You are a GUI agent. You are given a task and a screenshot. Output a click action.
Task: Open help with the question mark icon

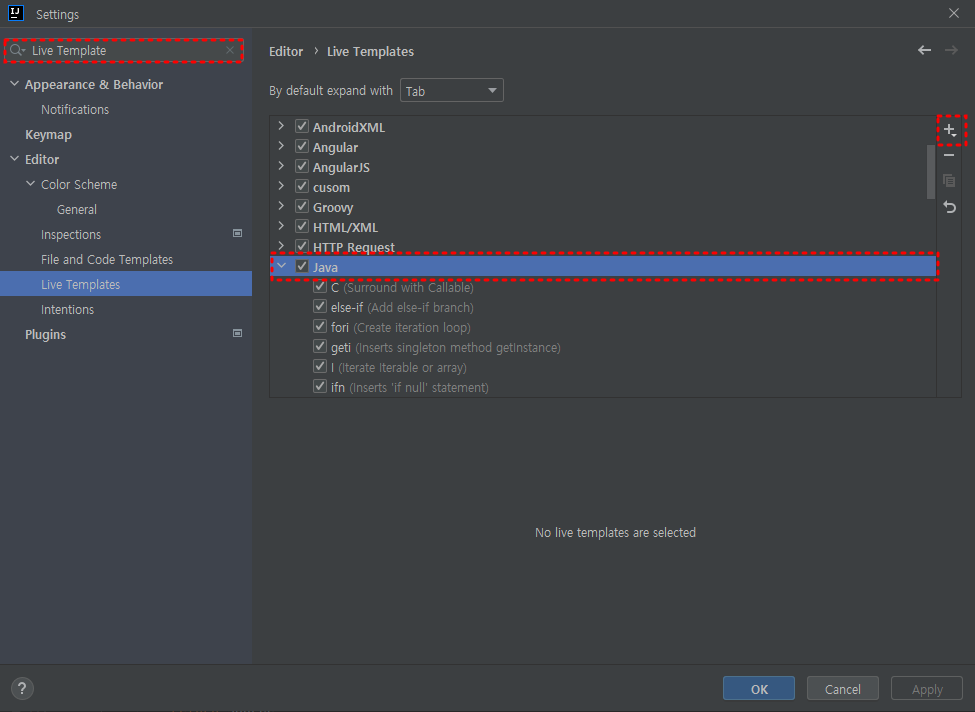(22, 688)
